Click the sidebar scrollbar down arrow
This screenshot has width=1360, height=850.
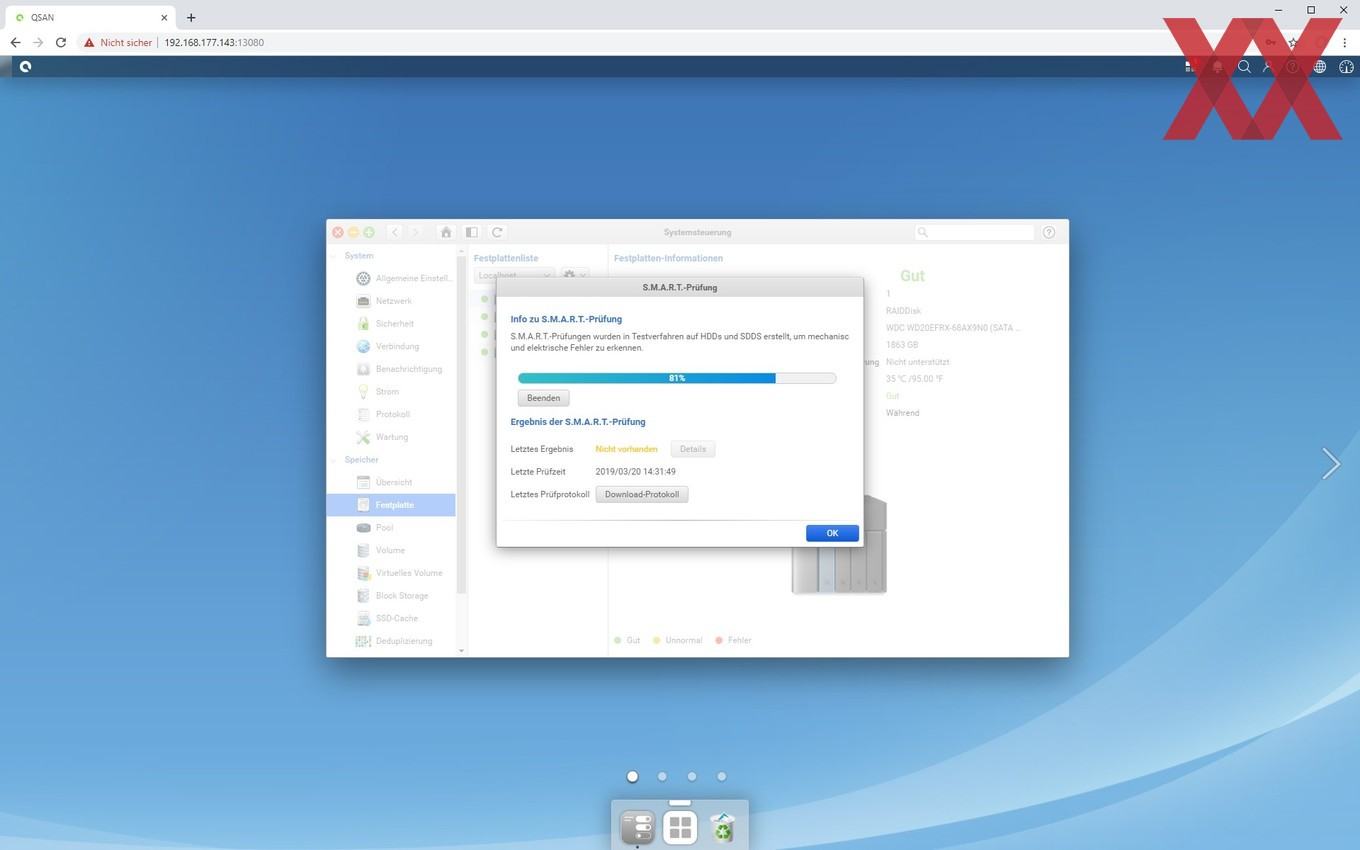461,651
